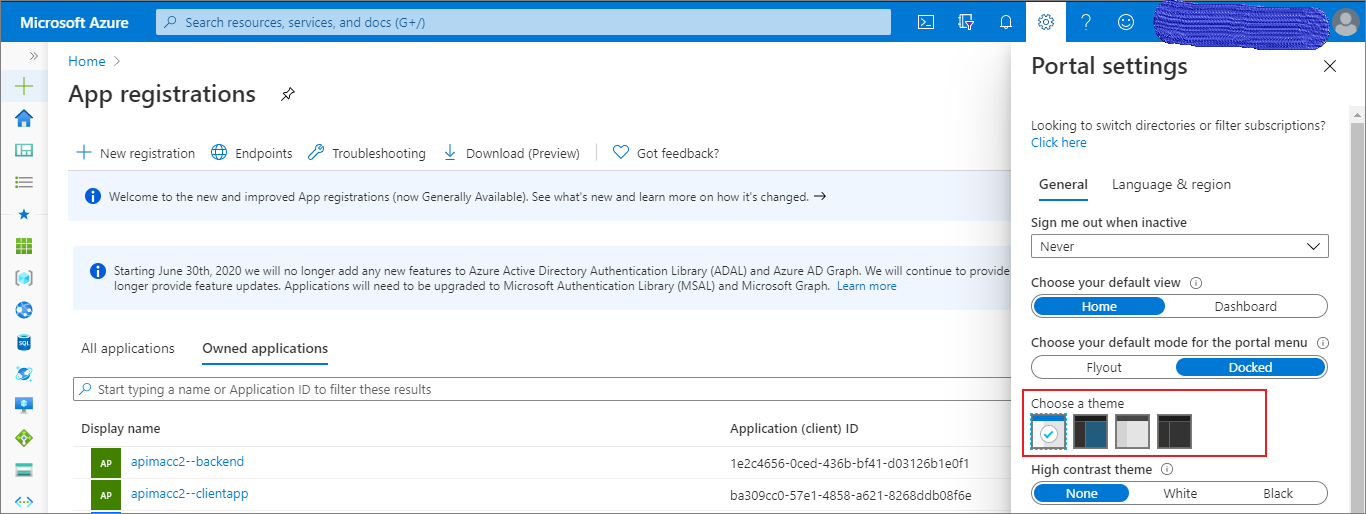Close the Portal settings panel

(x=1330, y=66)
